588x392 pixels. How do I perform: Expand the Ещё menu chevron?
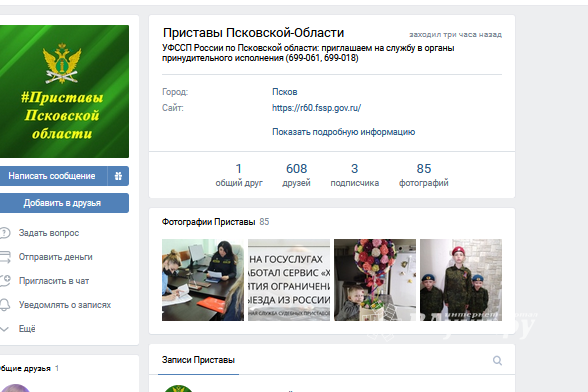(4, 329)
